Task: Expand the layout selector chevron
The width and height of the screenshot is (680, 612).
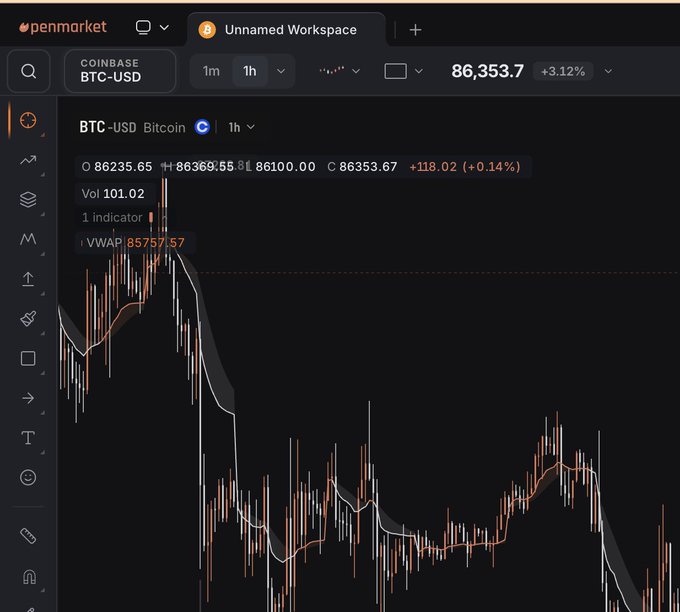Action: (164, 27)
